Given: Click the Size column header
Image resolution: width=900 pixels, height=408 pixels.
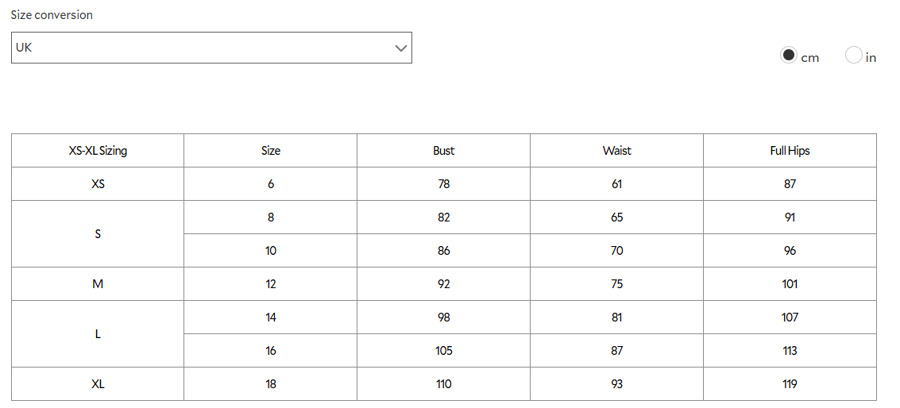Looking at the screenshot, I should coord(270,151).
